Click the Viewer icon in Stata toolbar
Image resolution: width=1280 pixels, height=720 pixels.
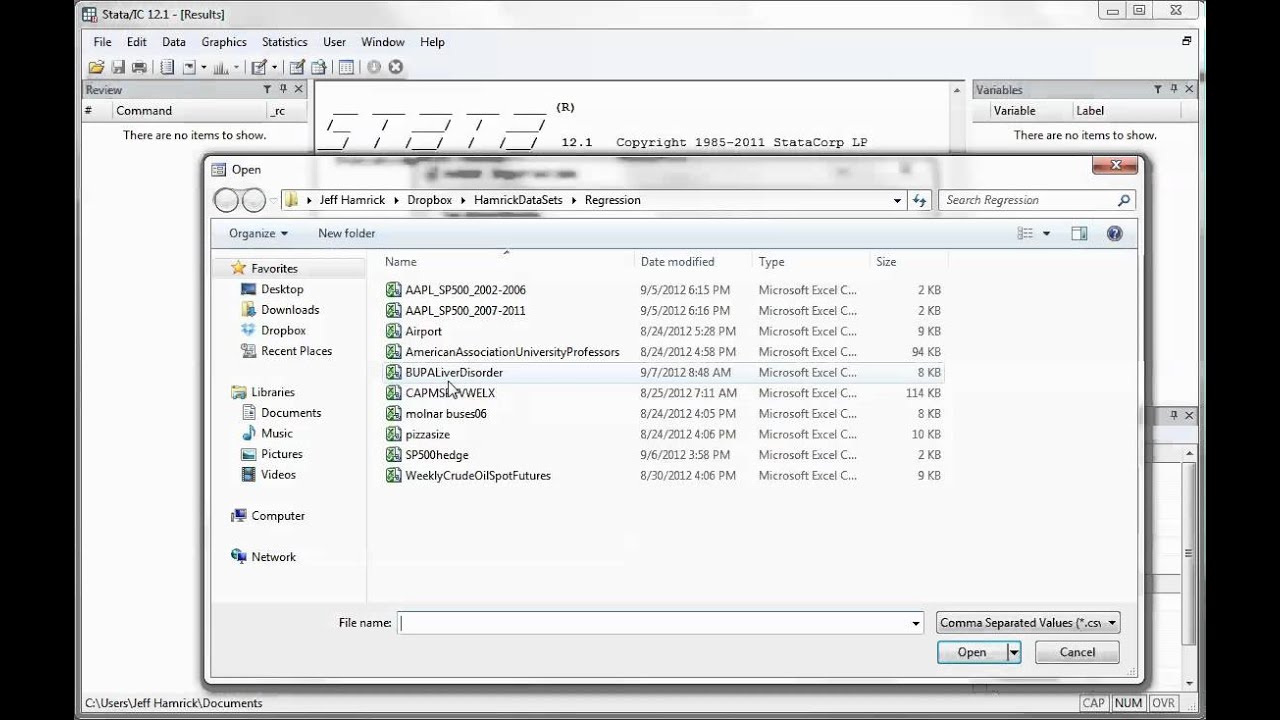click(189, 67)
